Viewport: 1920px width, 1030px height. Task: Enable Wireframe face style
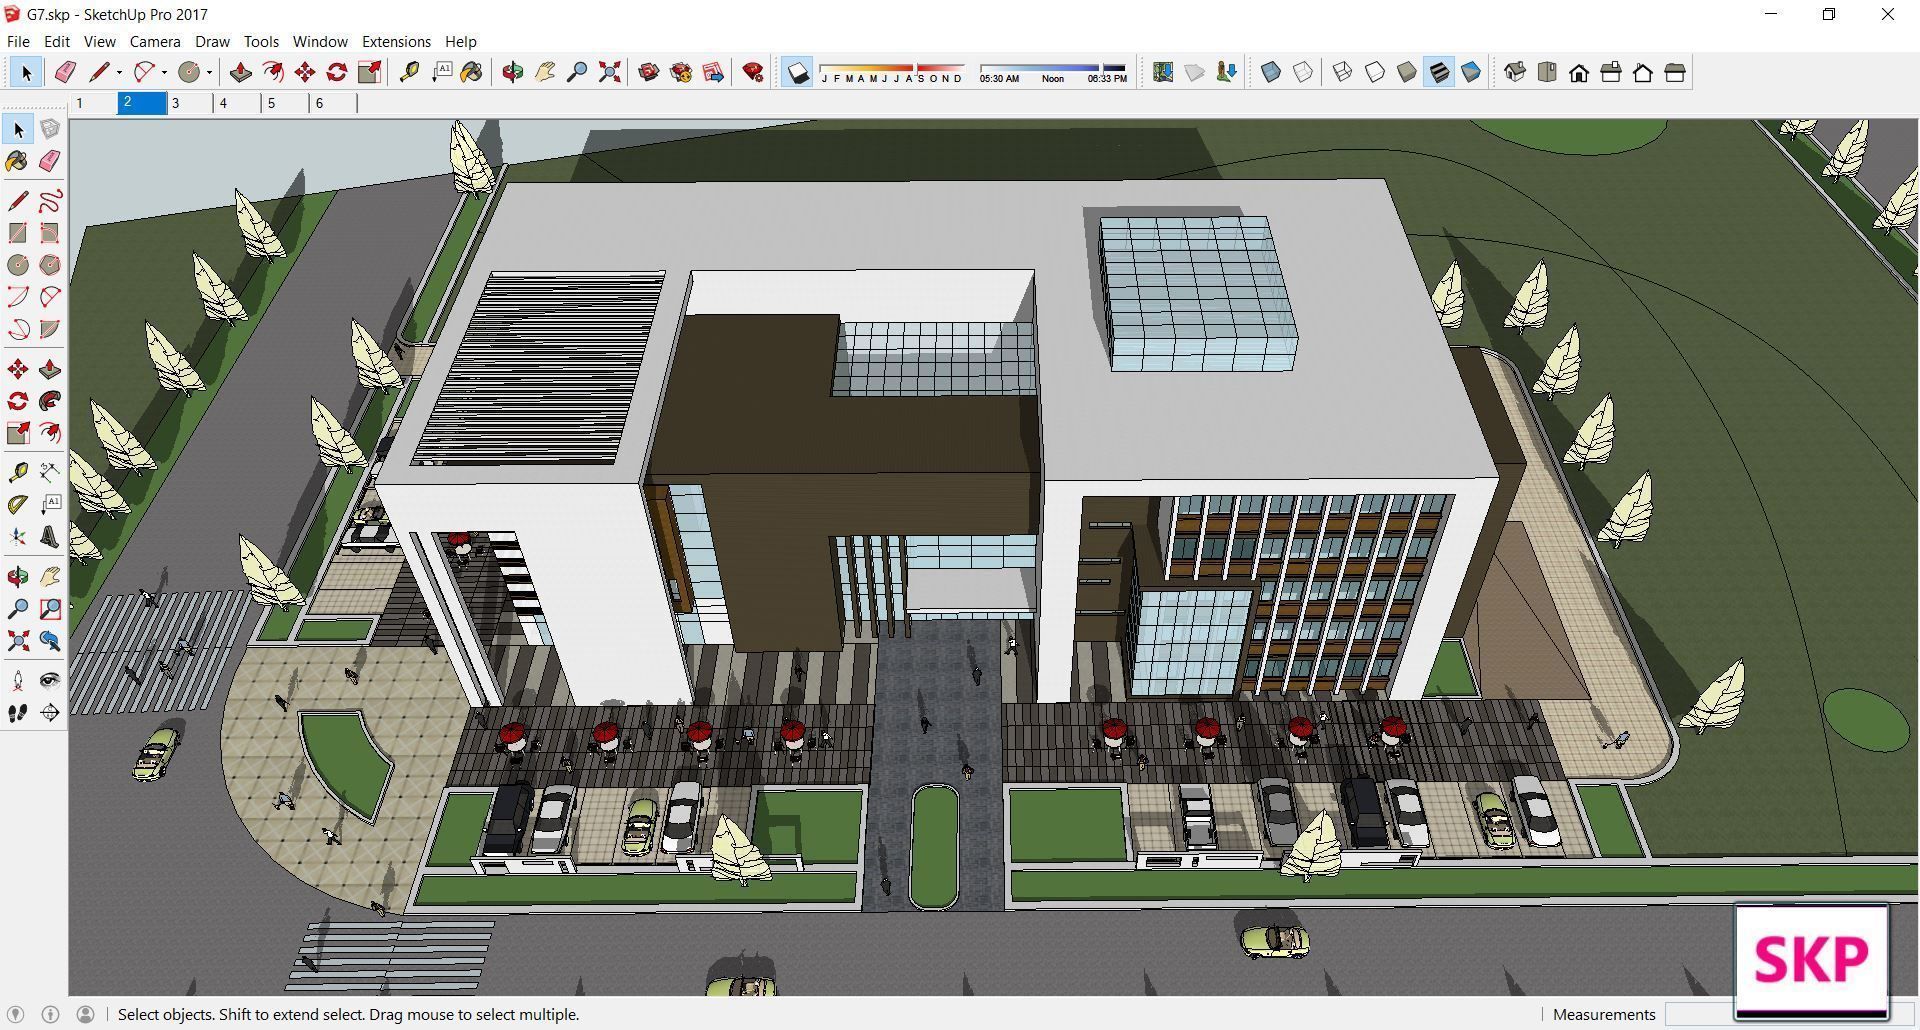[x=1343, y=72]
